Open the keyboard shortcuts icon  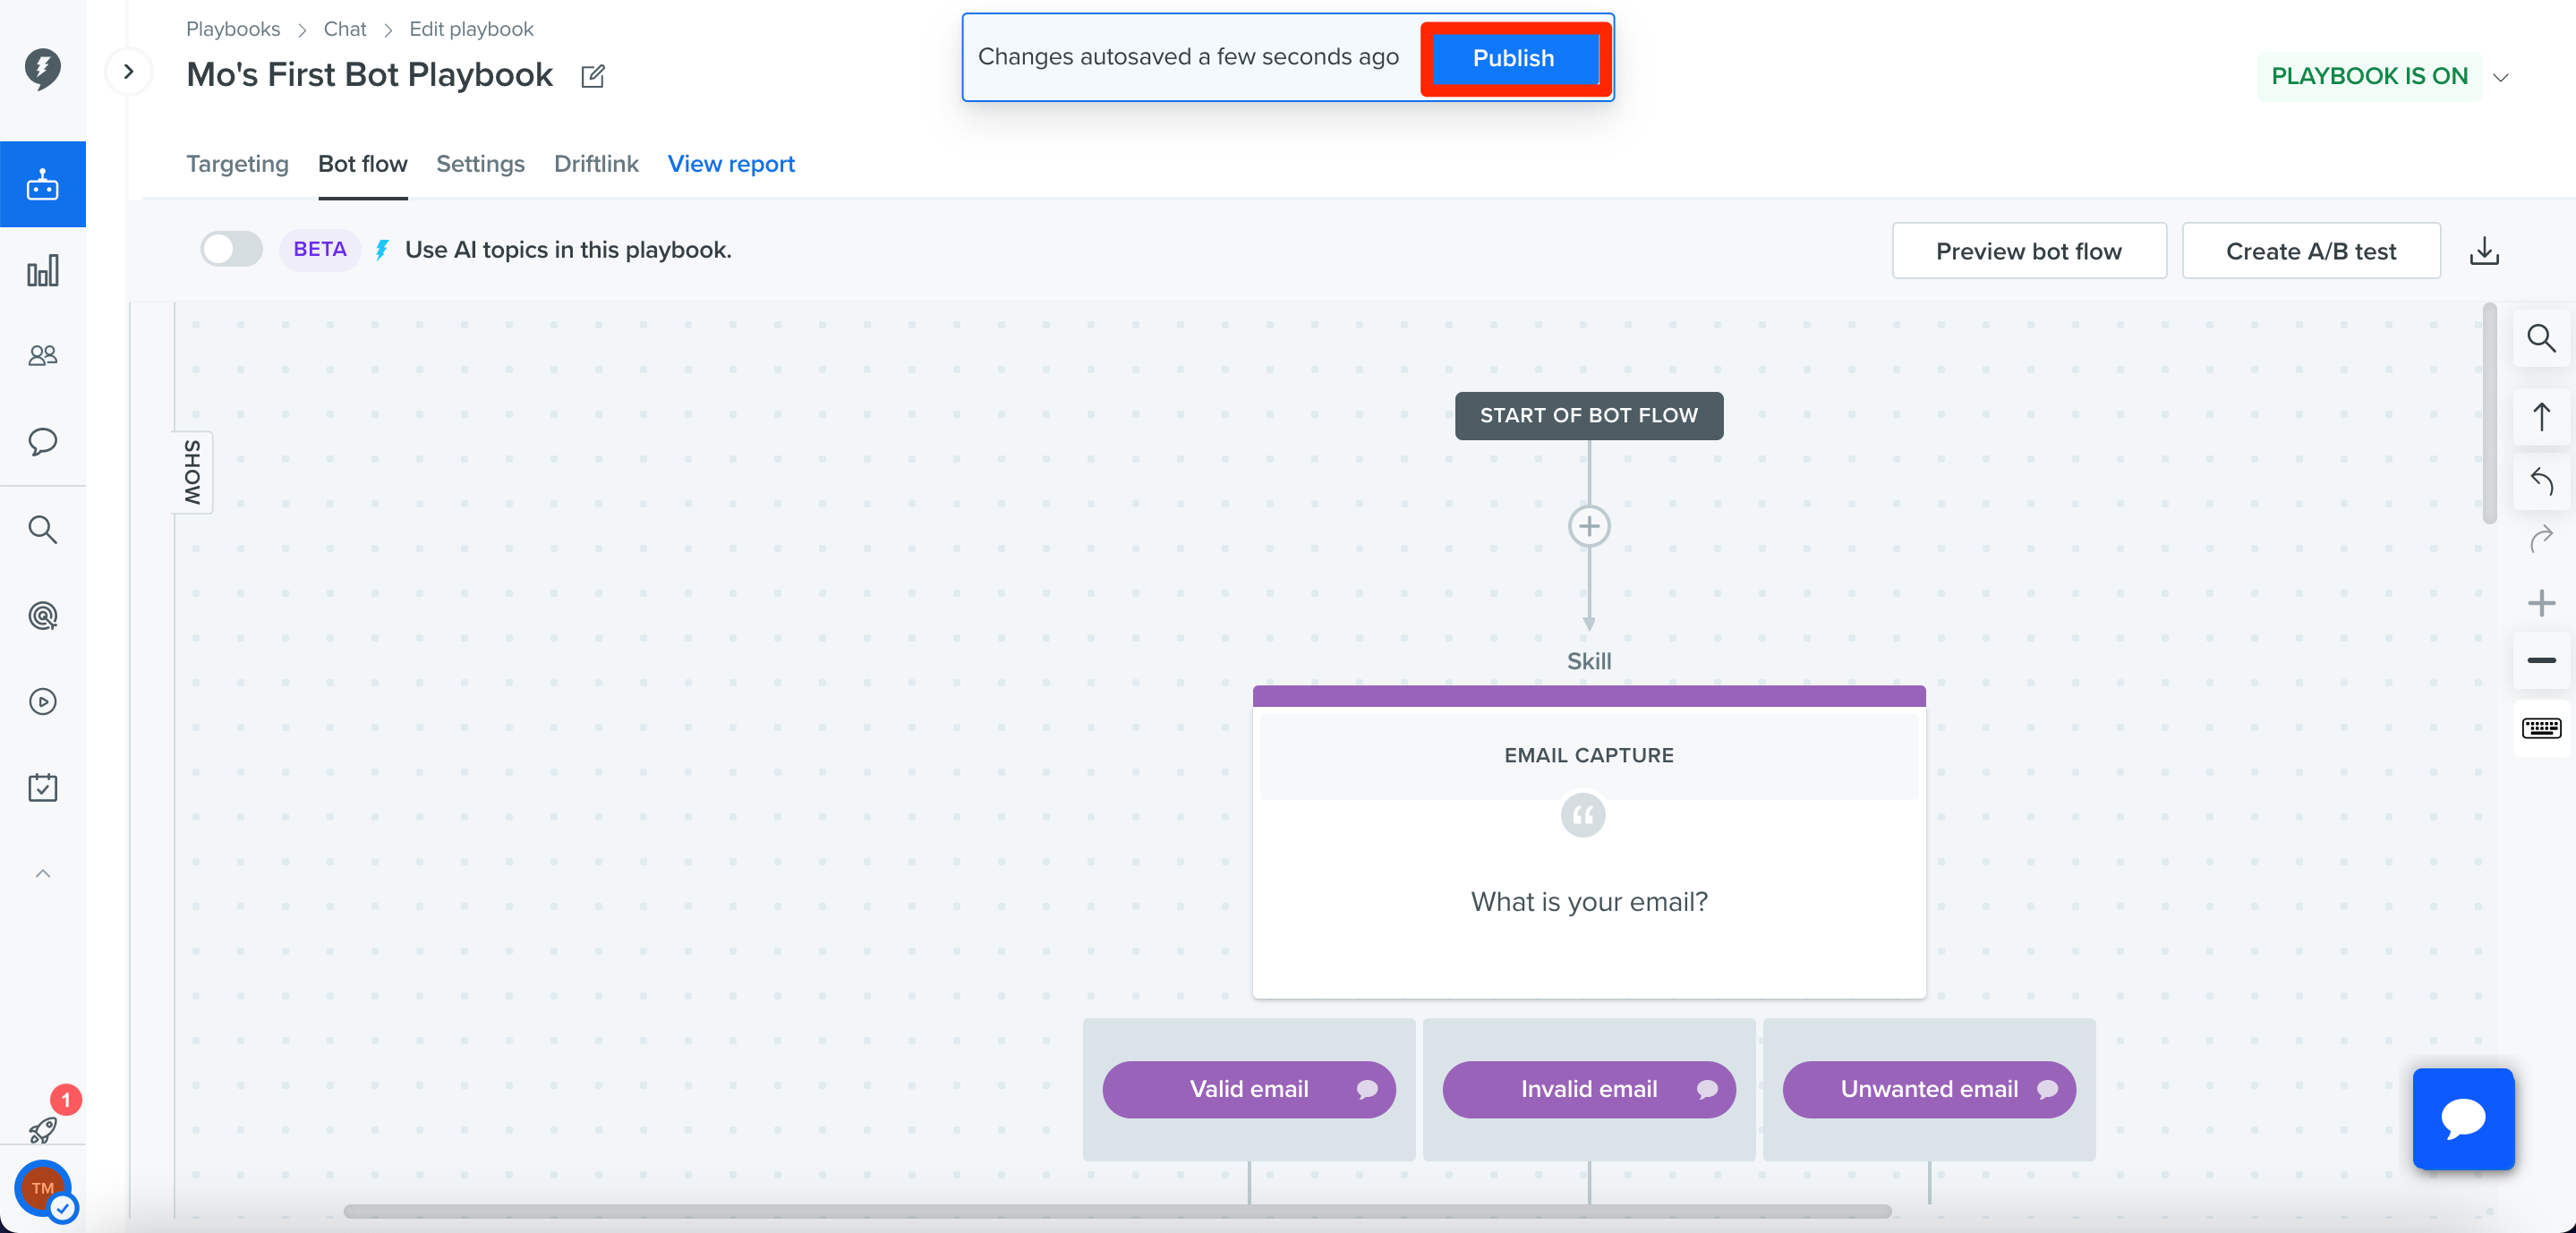[2541, 728]
